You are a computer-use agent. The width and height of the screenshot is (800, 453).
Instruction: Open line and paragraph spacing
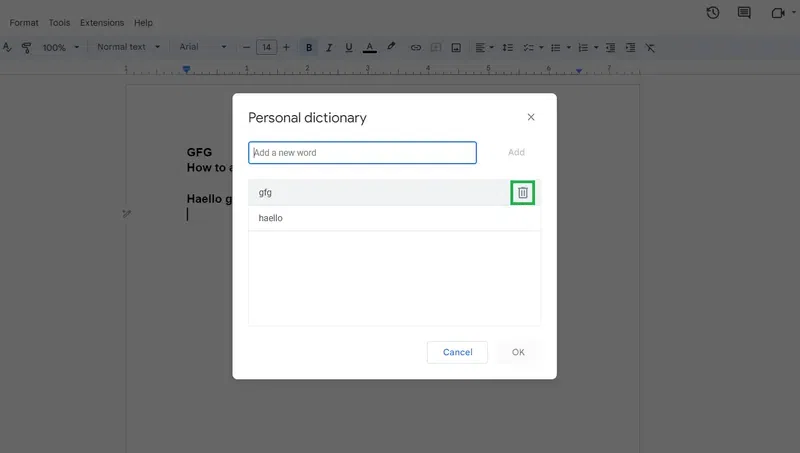coord(507,47)
